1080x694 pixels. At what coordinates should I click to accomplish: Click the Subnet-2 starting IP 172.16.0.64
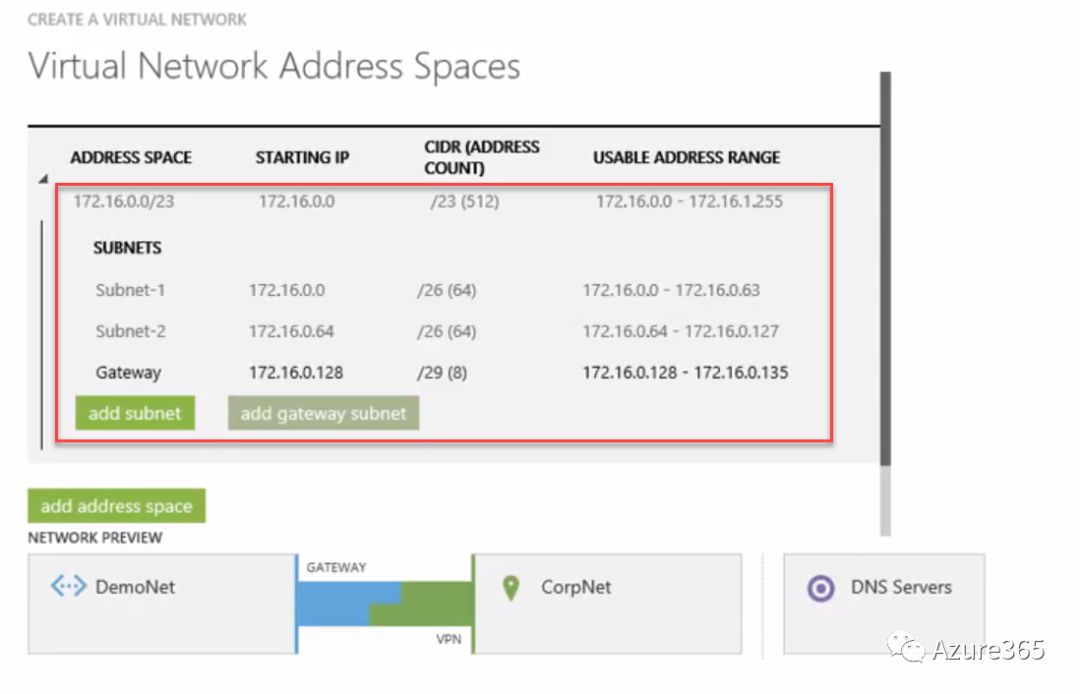292,332
